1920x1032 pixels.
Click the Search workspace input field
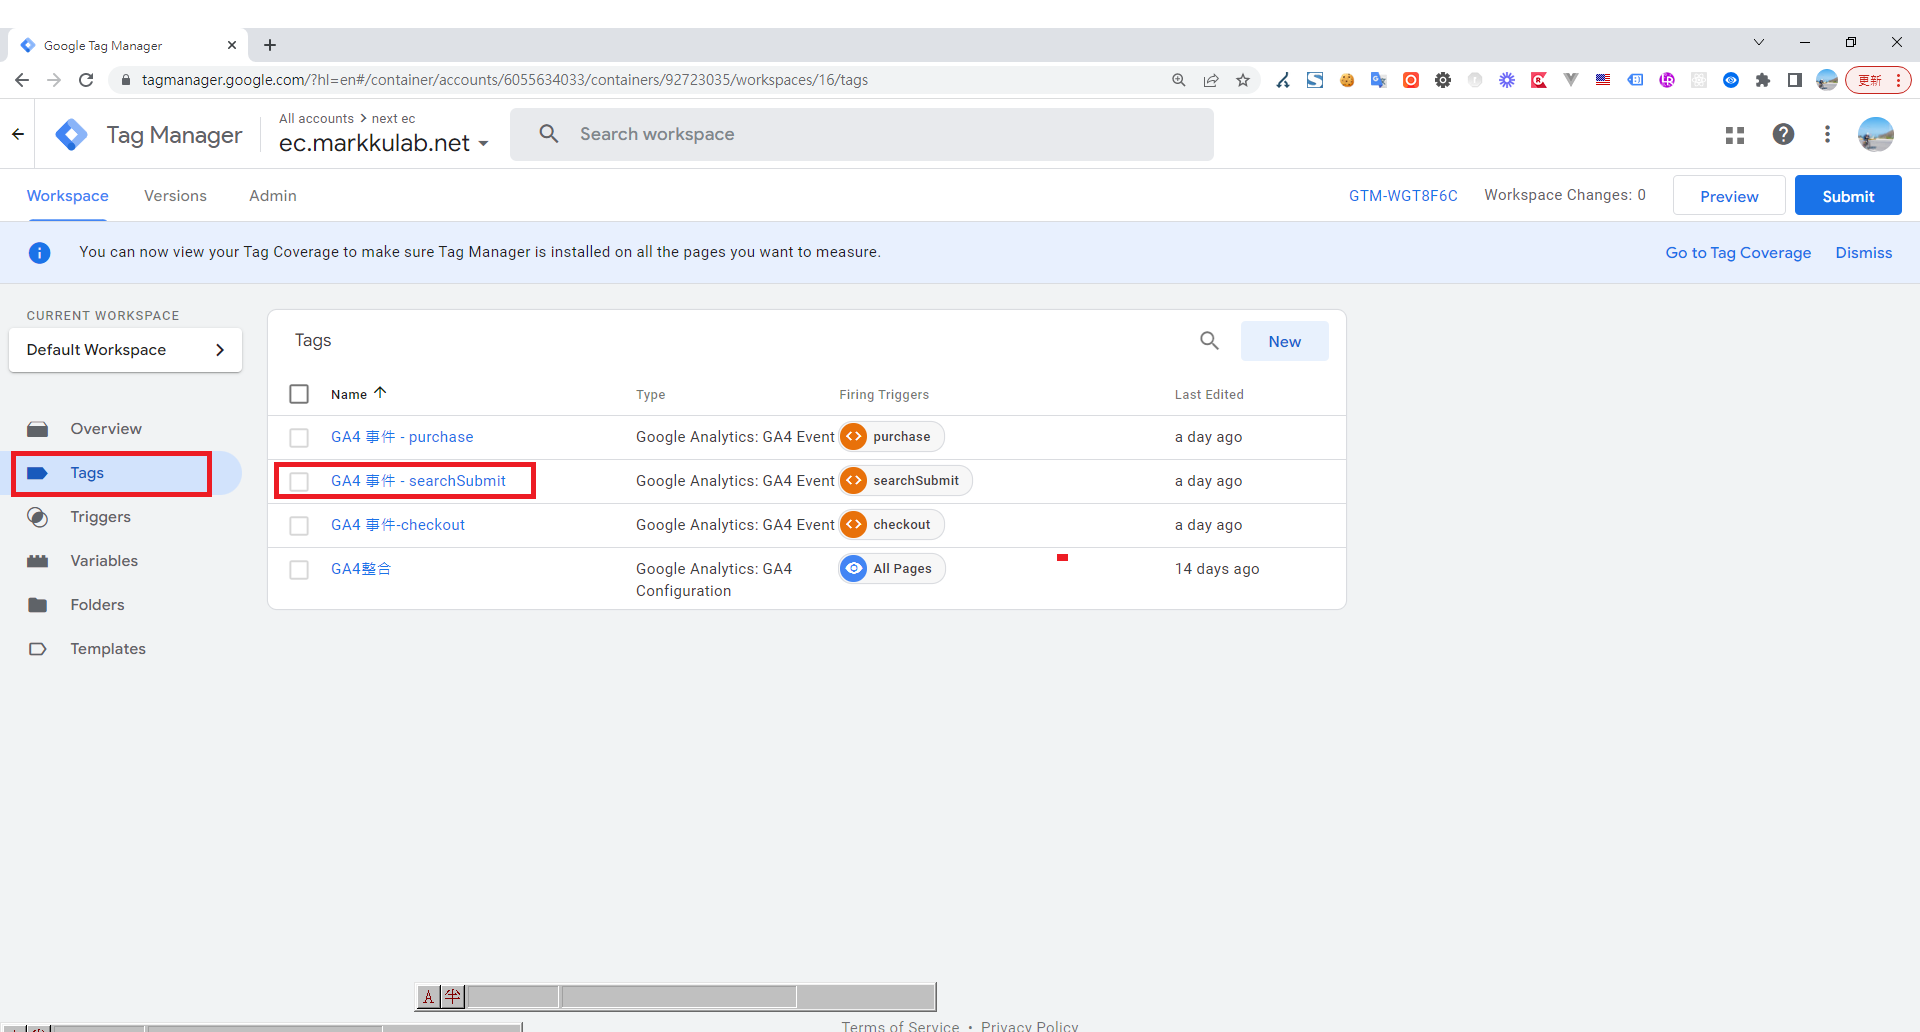pyautogui.click(x=860, y=135)
